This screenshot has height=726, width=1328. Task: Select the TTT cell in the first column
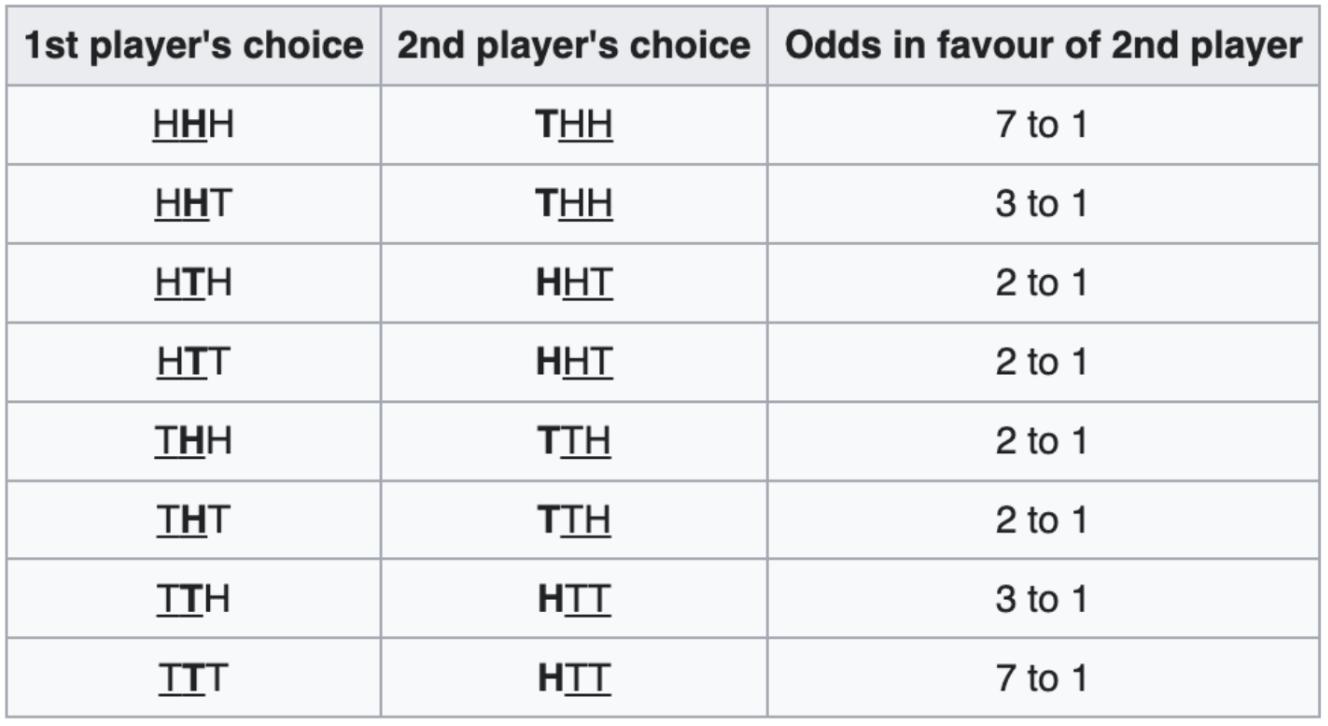click(193, 678)
